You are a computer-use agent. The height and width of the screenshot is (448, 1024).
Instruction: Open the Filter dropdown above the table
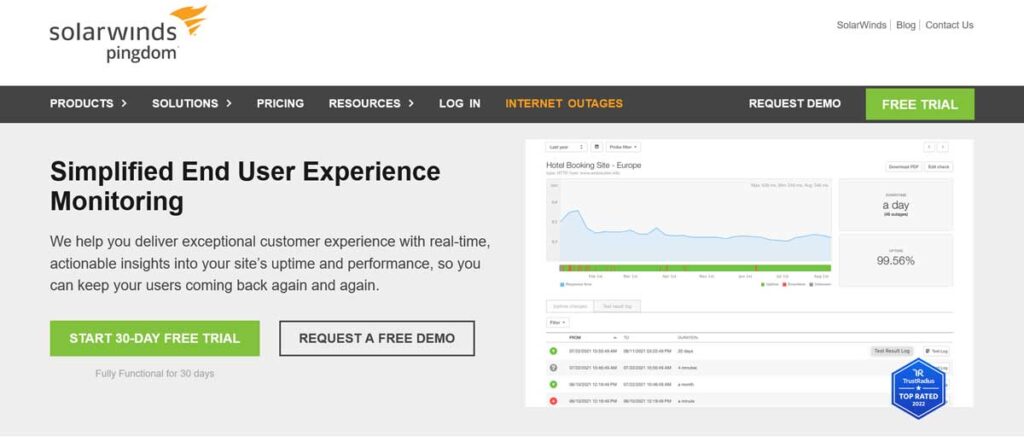tap(558, 323)
